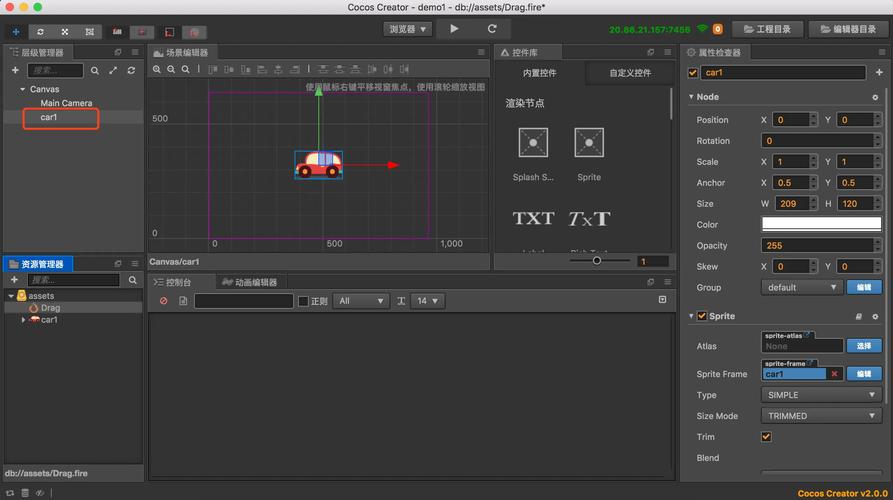Click the assets panel search magnifier

pos(133,280)
